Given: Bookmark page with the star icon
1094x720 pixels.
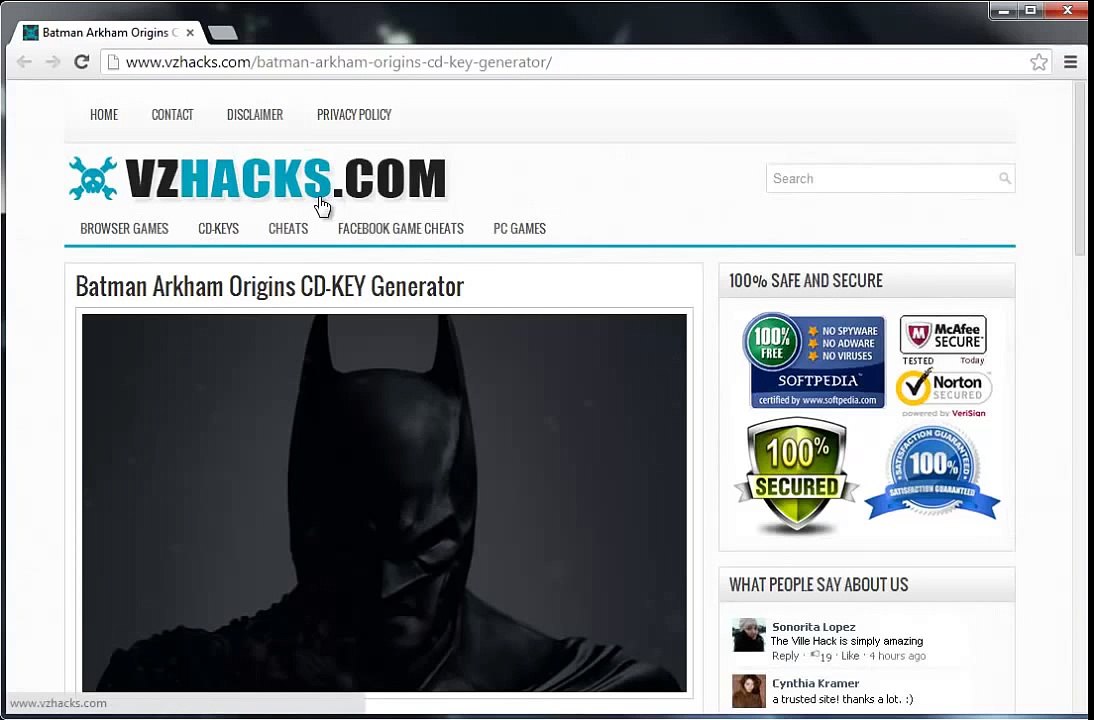Looking at the screenshot, I should (x=1038, y=62).
